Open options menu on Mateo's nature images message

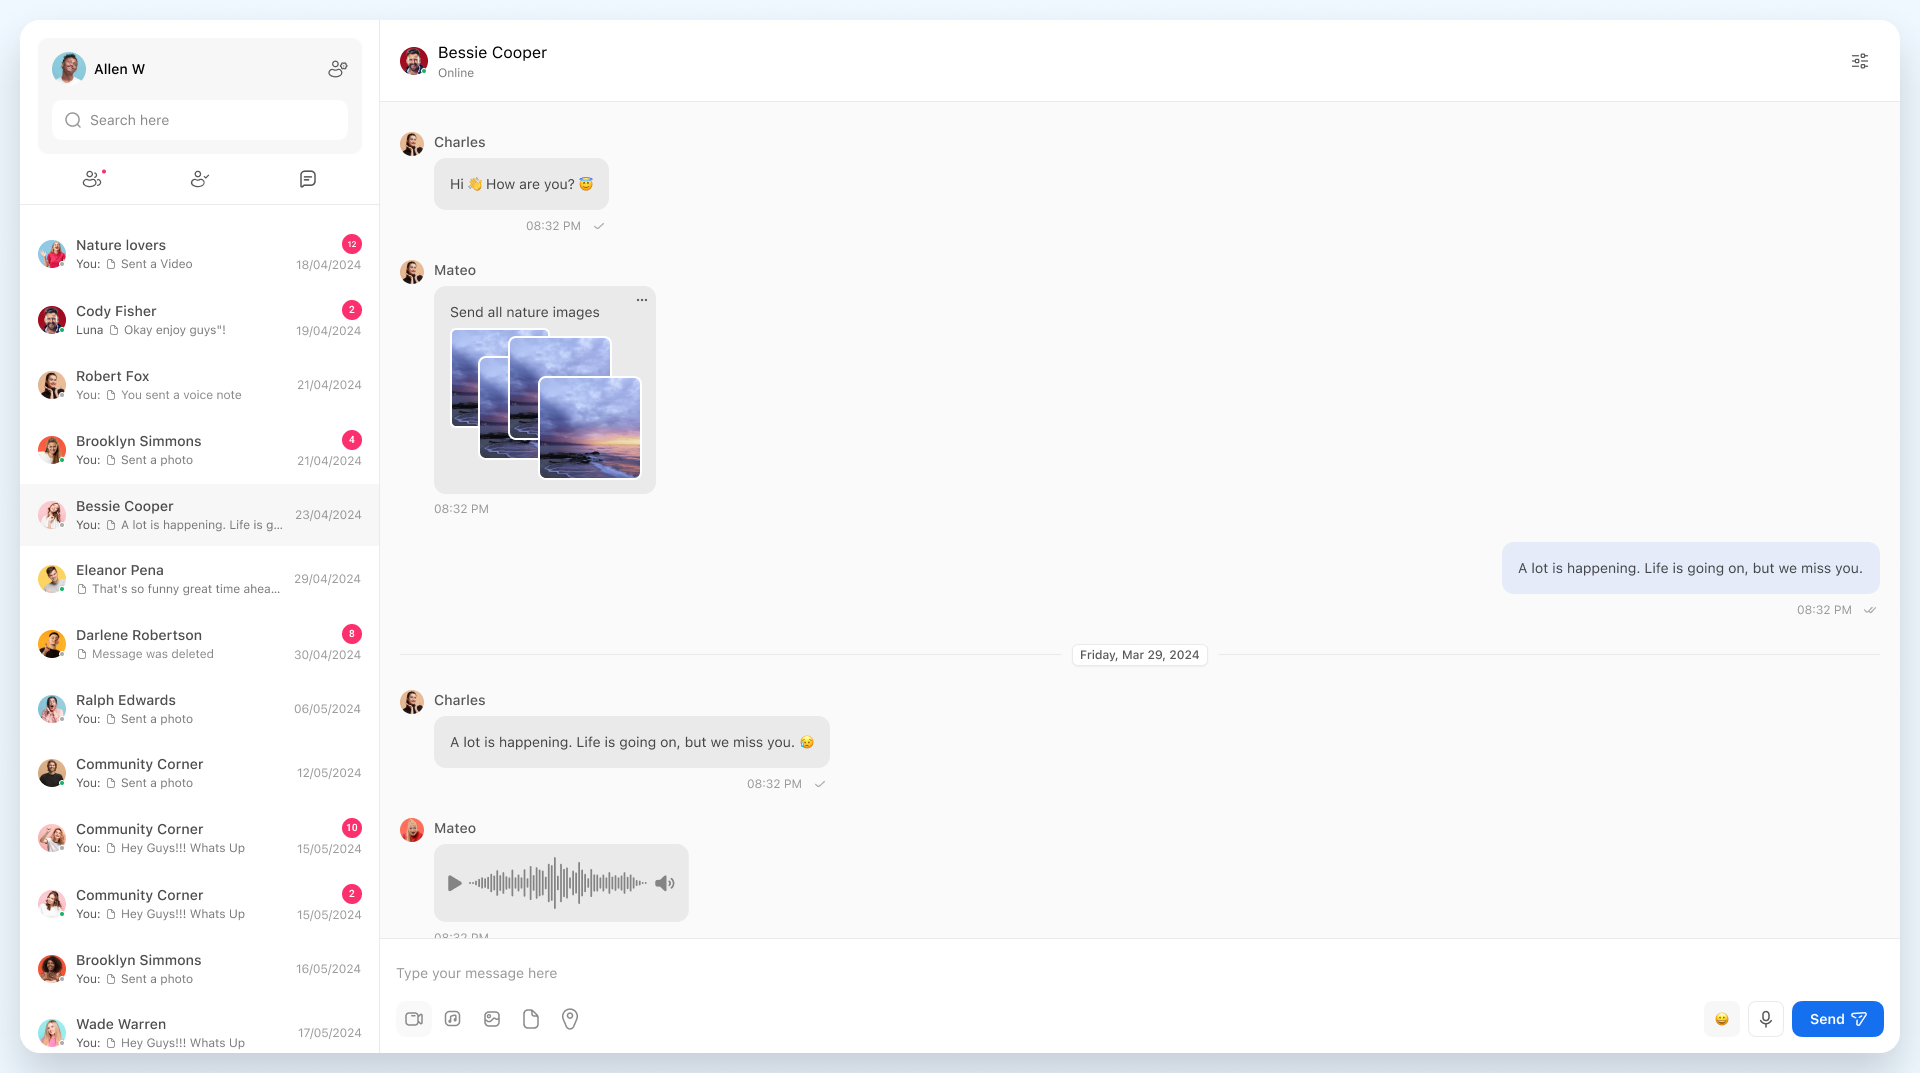tap(641, 299)
